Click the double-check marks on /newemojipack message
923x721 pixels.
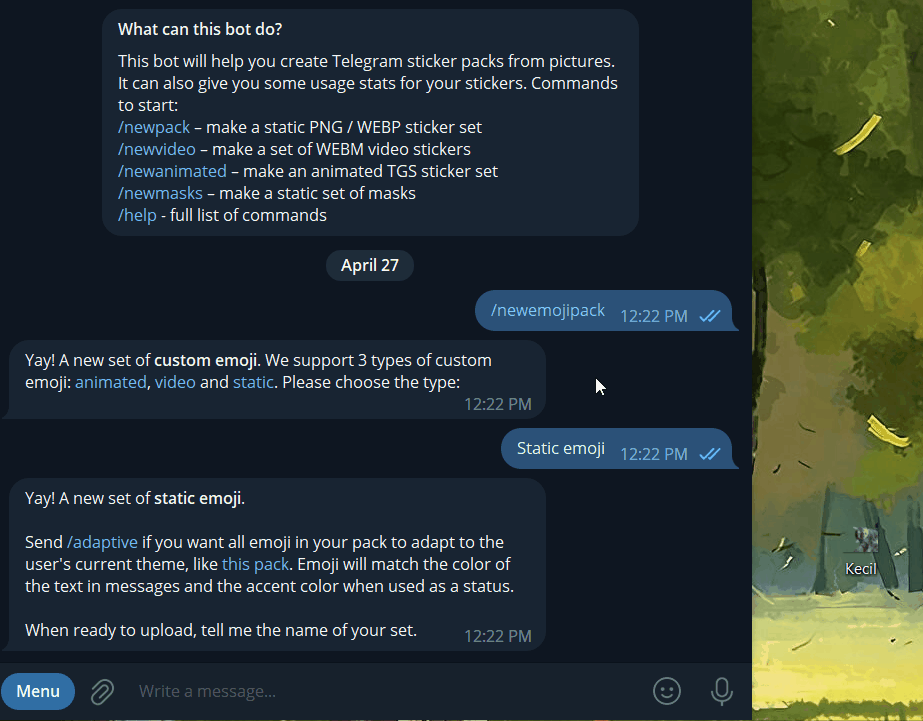tap(710, 316)
